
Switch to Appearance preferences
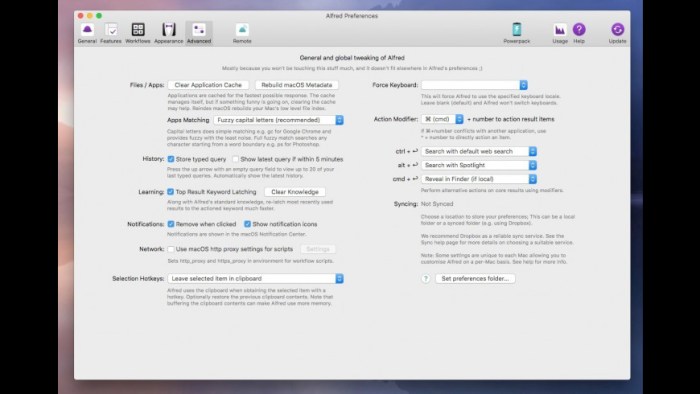(169, 33)
